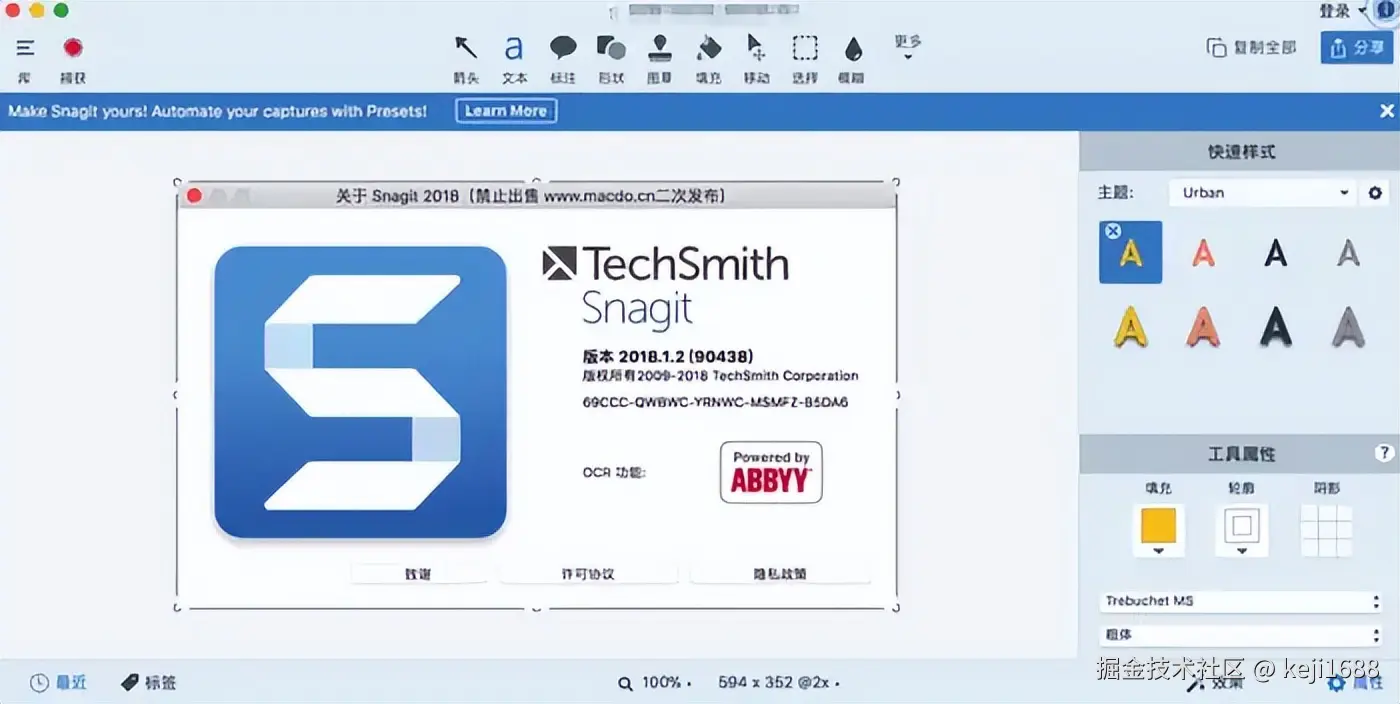1400x704 pixels.
Task: Select the Shape (形状) tool
Action: (611, 47)
